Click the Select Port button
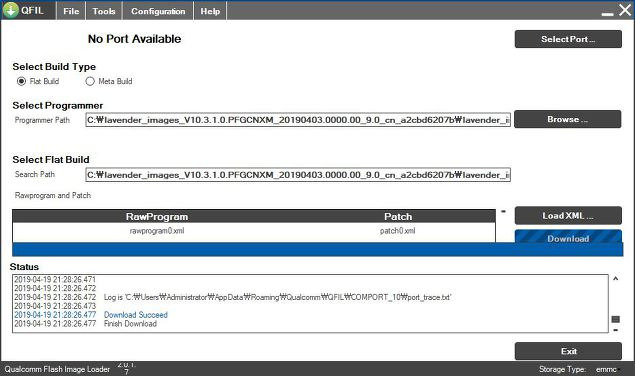Screen dimensions: 635x376 point(568,39)
